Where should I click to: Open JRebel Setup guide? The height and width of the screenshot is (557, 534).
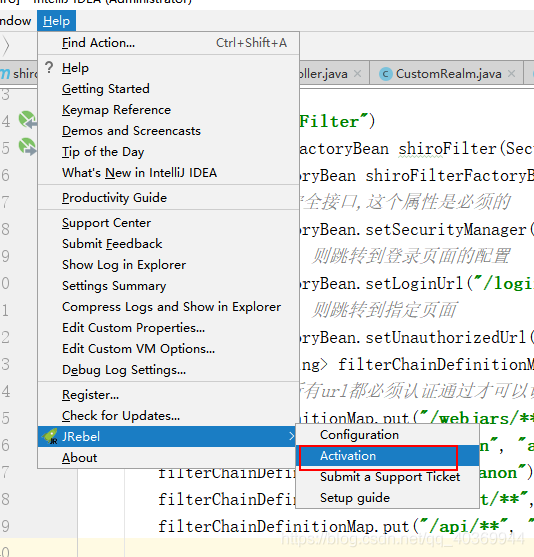pos(387,498)
